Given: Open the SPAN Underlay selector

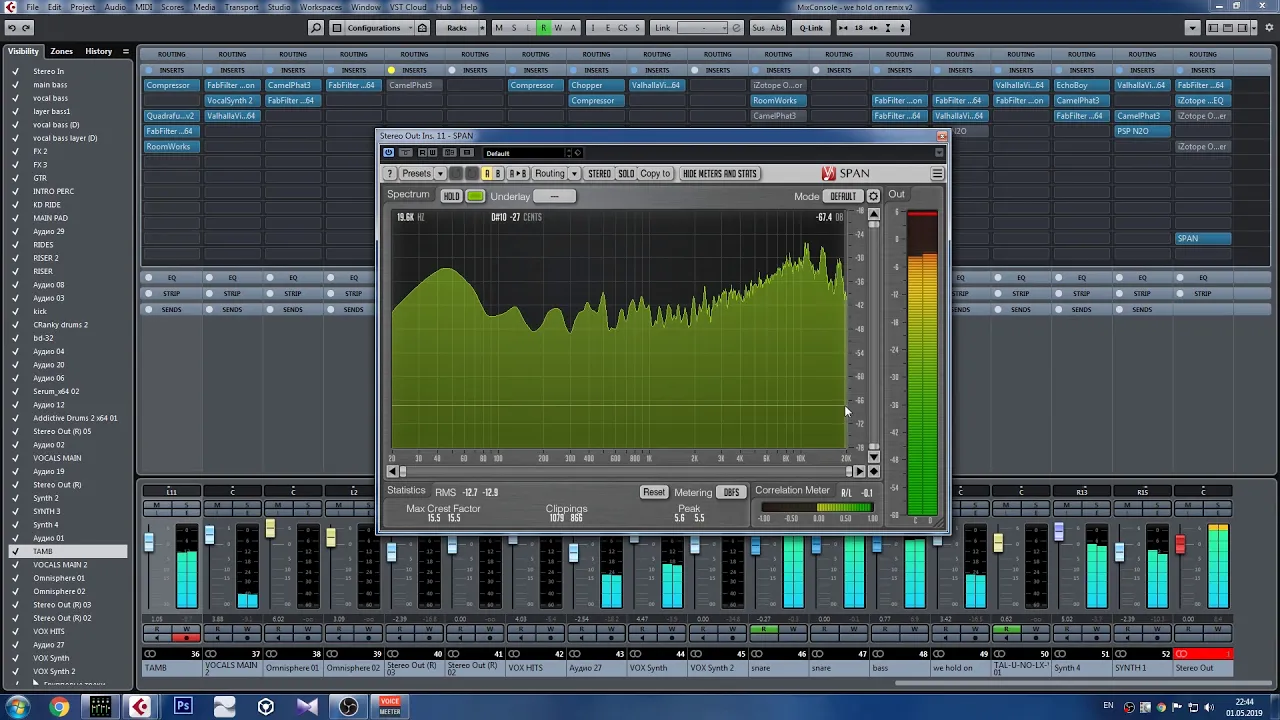Looking at the screenshot, I should [555, 196].
